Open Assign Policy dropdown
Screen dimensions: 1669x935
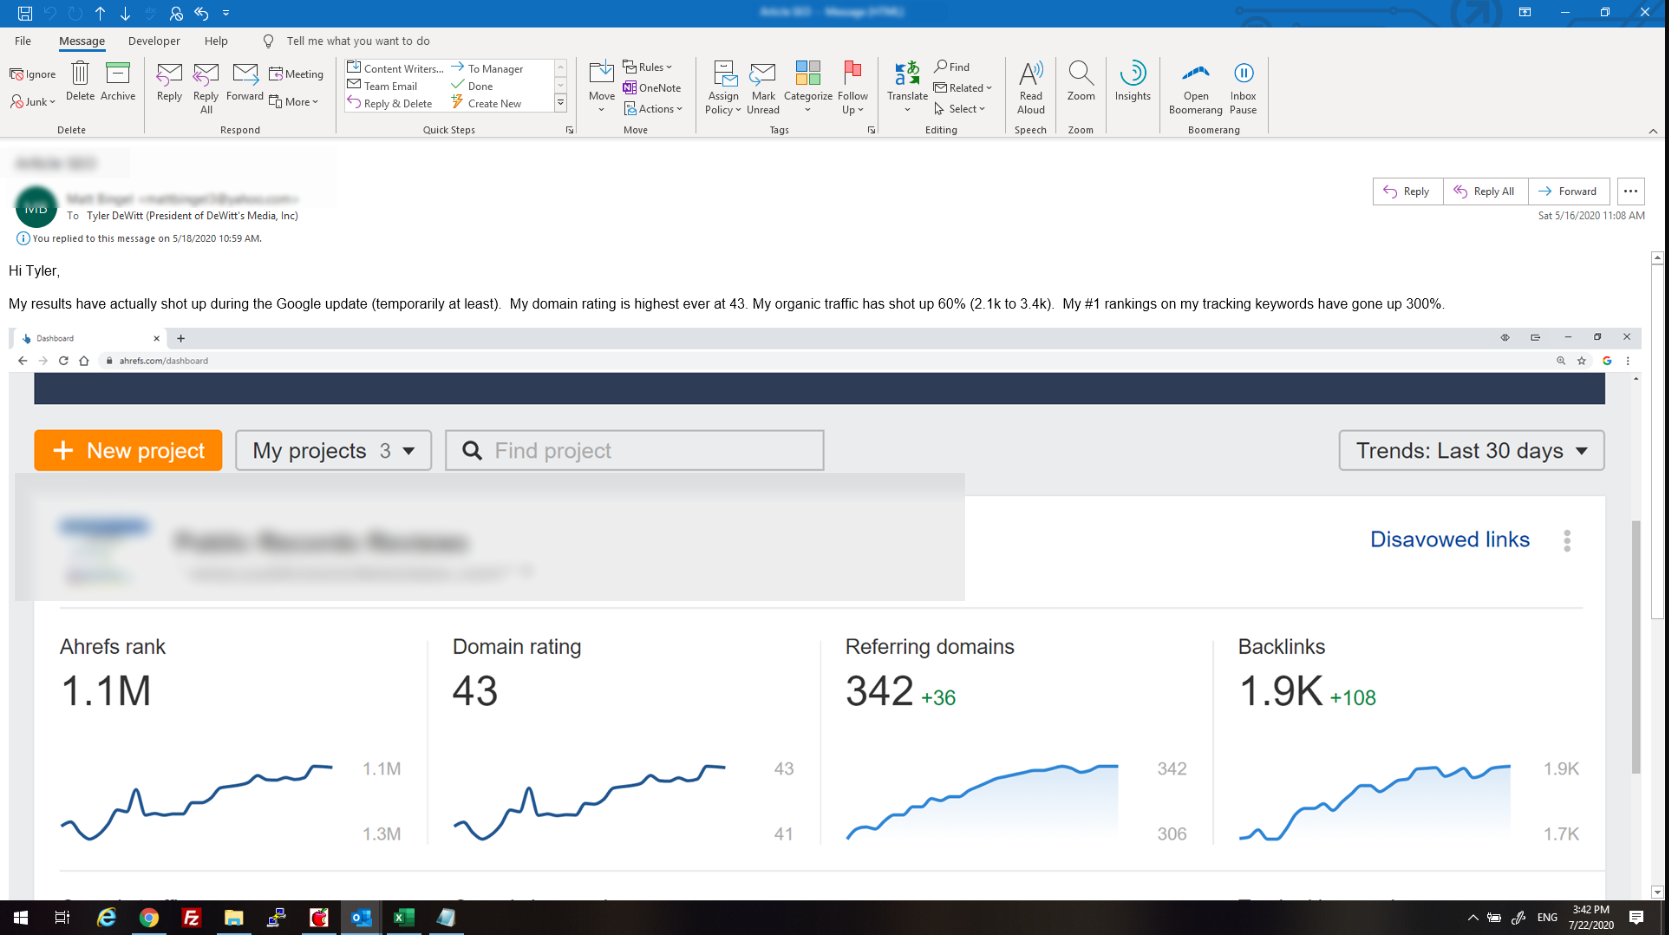point(723,88)
